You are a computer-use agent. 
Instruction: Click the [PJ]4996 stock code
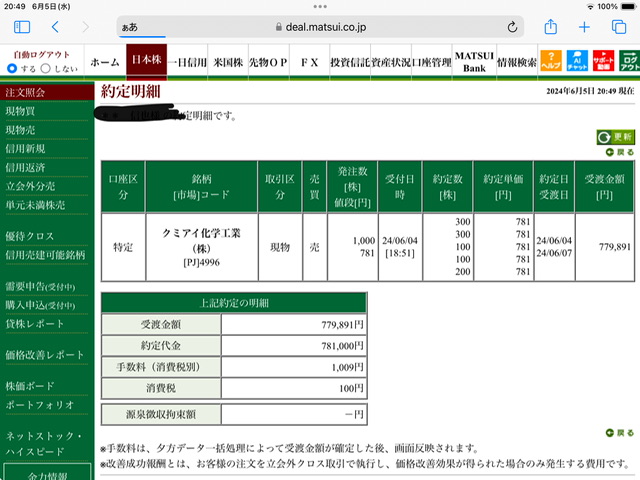[x=202, y=262]
